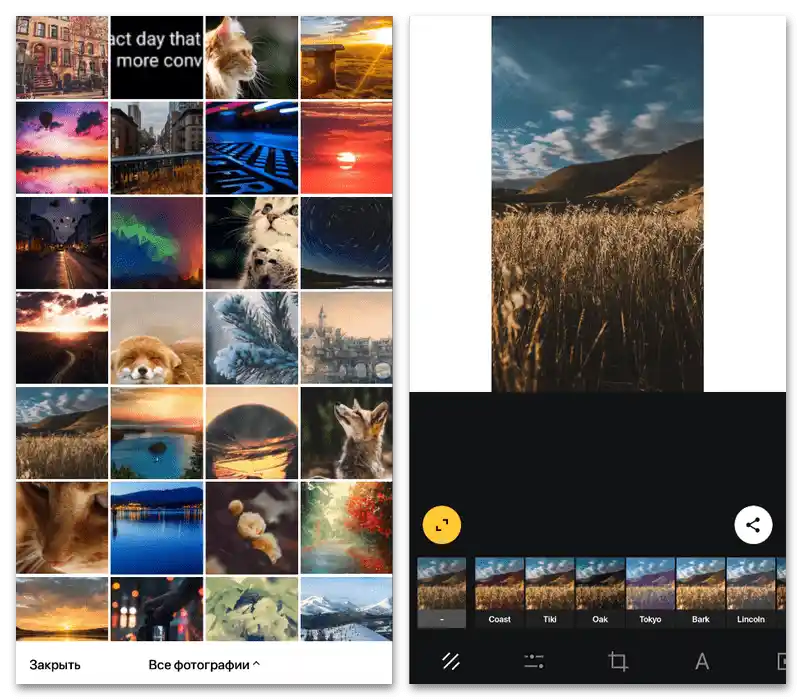Choose the red sunset sun photo

347,147
